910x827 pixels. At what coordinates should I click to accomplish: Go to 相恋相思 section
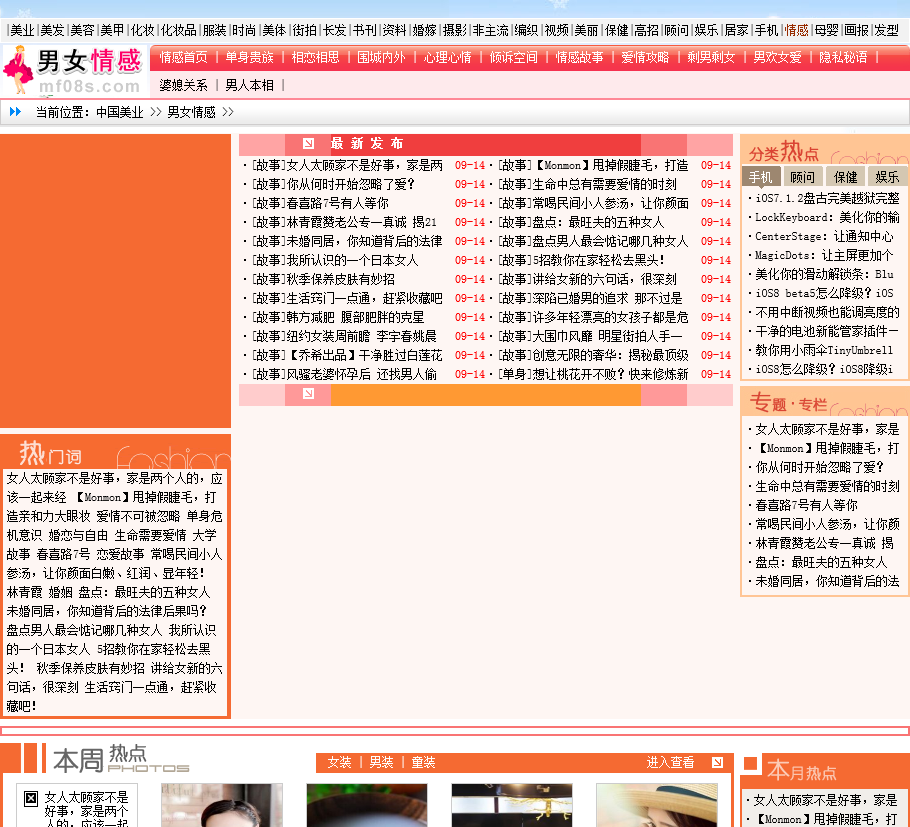pyautogui.click(x=315, y=57)
